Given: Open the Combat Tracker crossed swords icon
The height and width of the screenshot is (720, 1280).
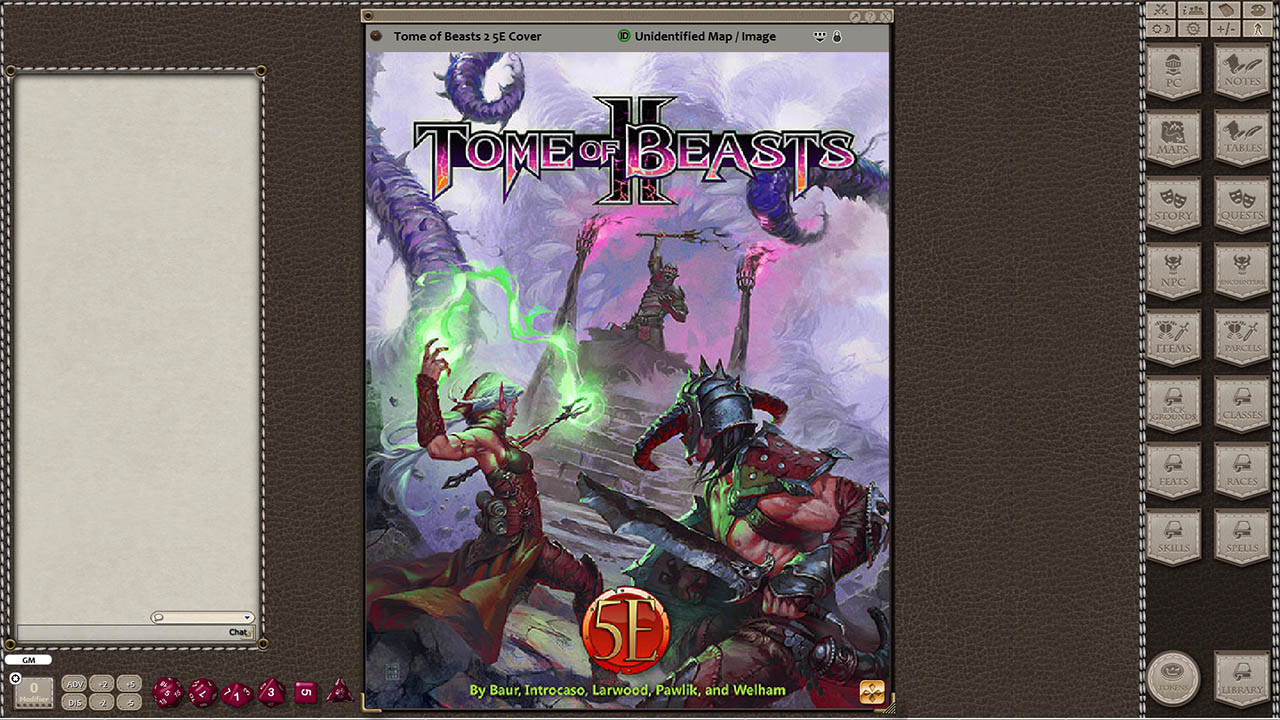Looking at the screenshot, I should (1161, 9).
